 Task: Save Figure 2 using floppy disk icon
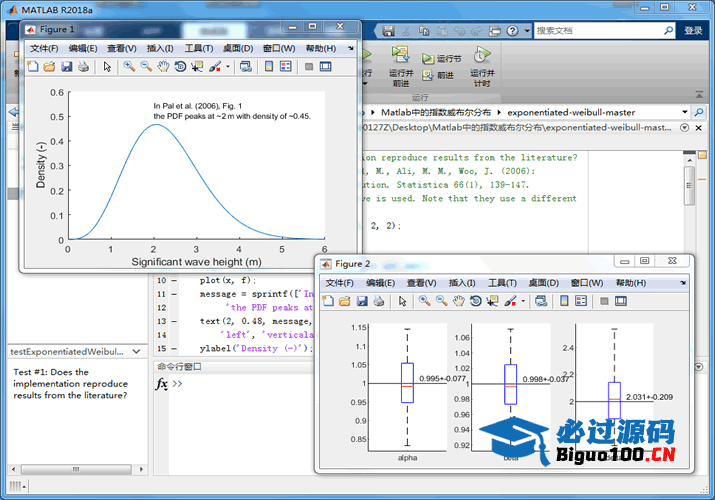(x=362, y=301)
